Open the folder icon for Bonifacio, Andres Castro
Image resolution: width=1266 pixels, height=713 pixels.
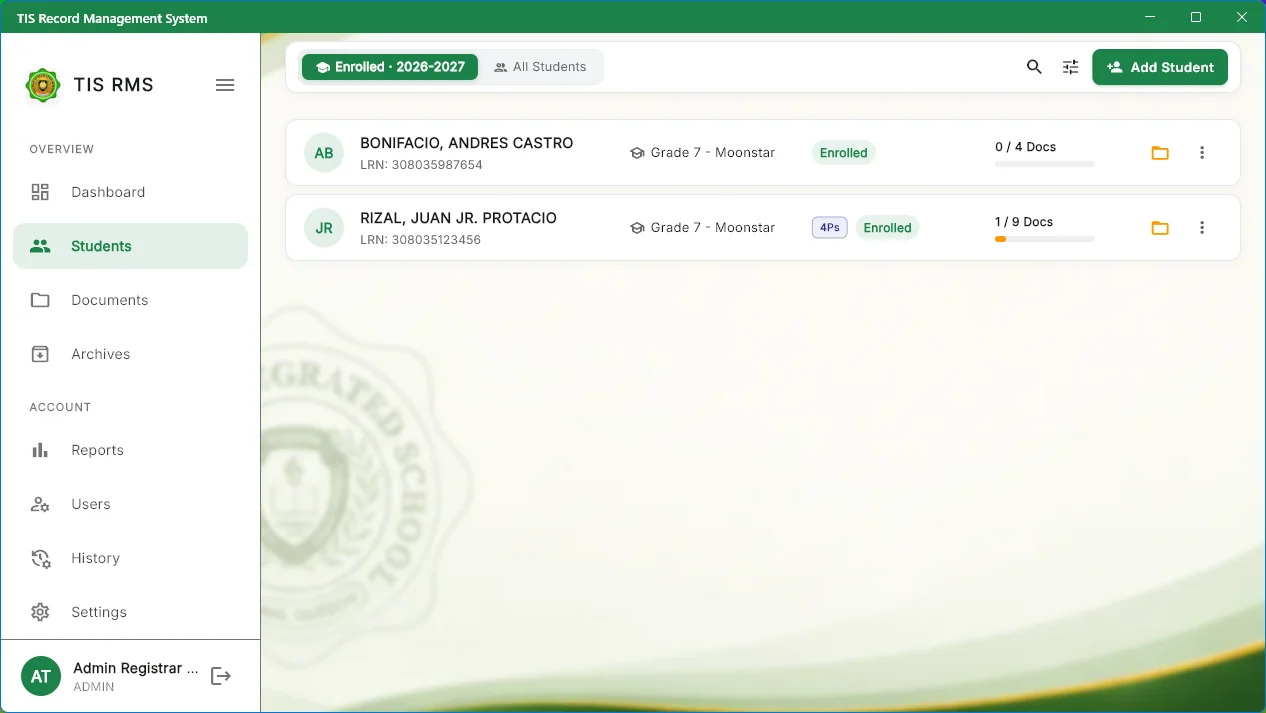tap(1160, 153)
